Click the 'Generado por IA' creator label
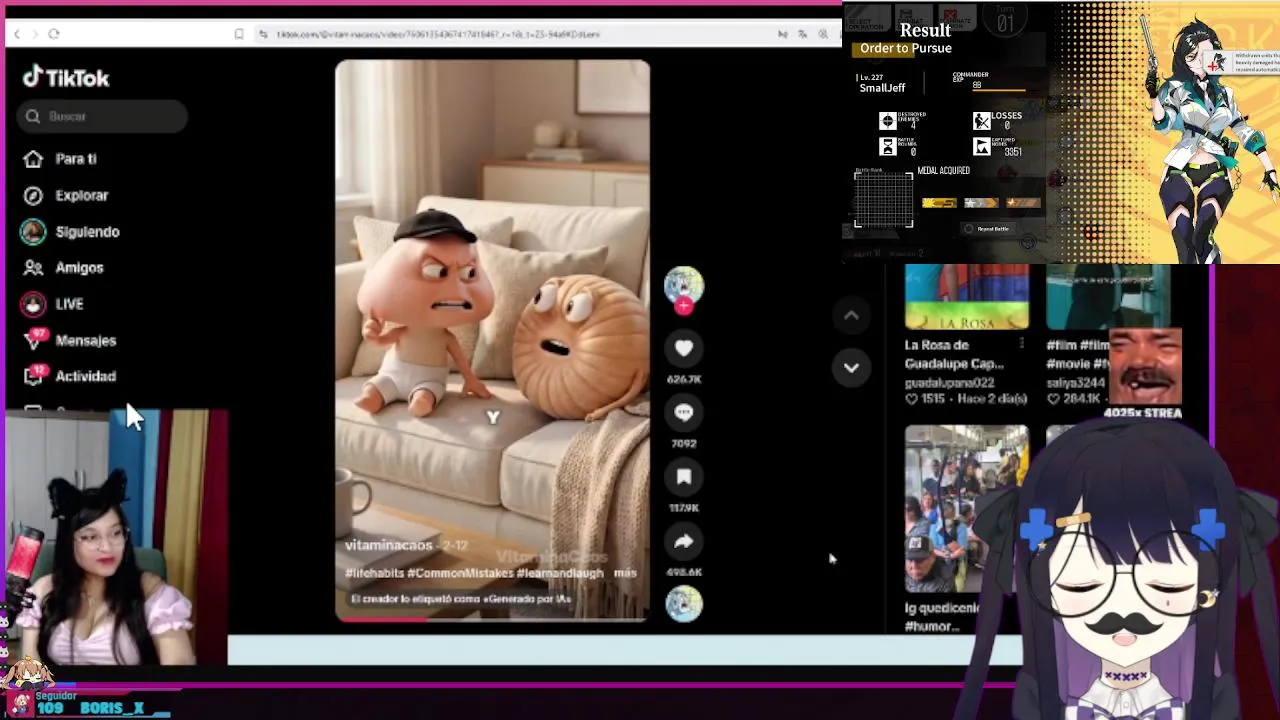This screenshot has height=720, width=1280. click(x=461, y=599)
